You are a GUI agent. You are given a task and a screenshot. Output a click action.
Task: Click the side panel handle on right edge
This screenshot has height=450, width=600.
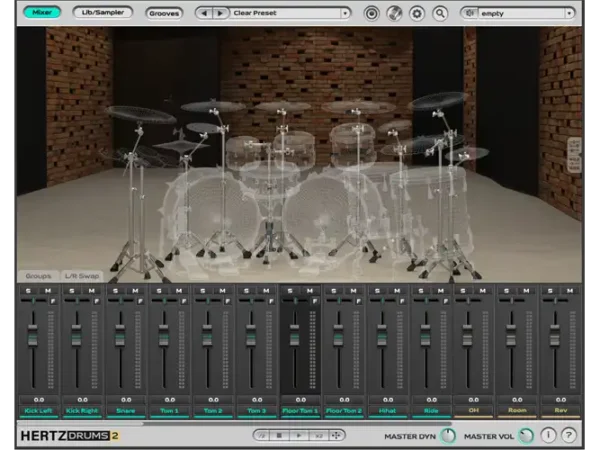574,155
